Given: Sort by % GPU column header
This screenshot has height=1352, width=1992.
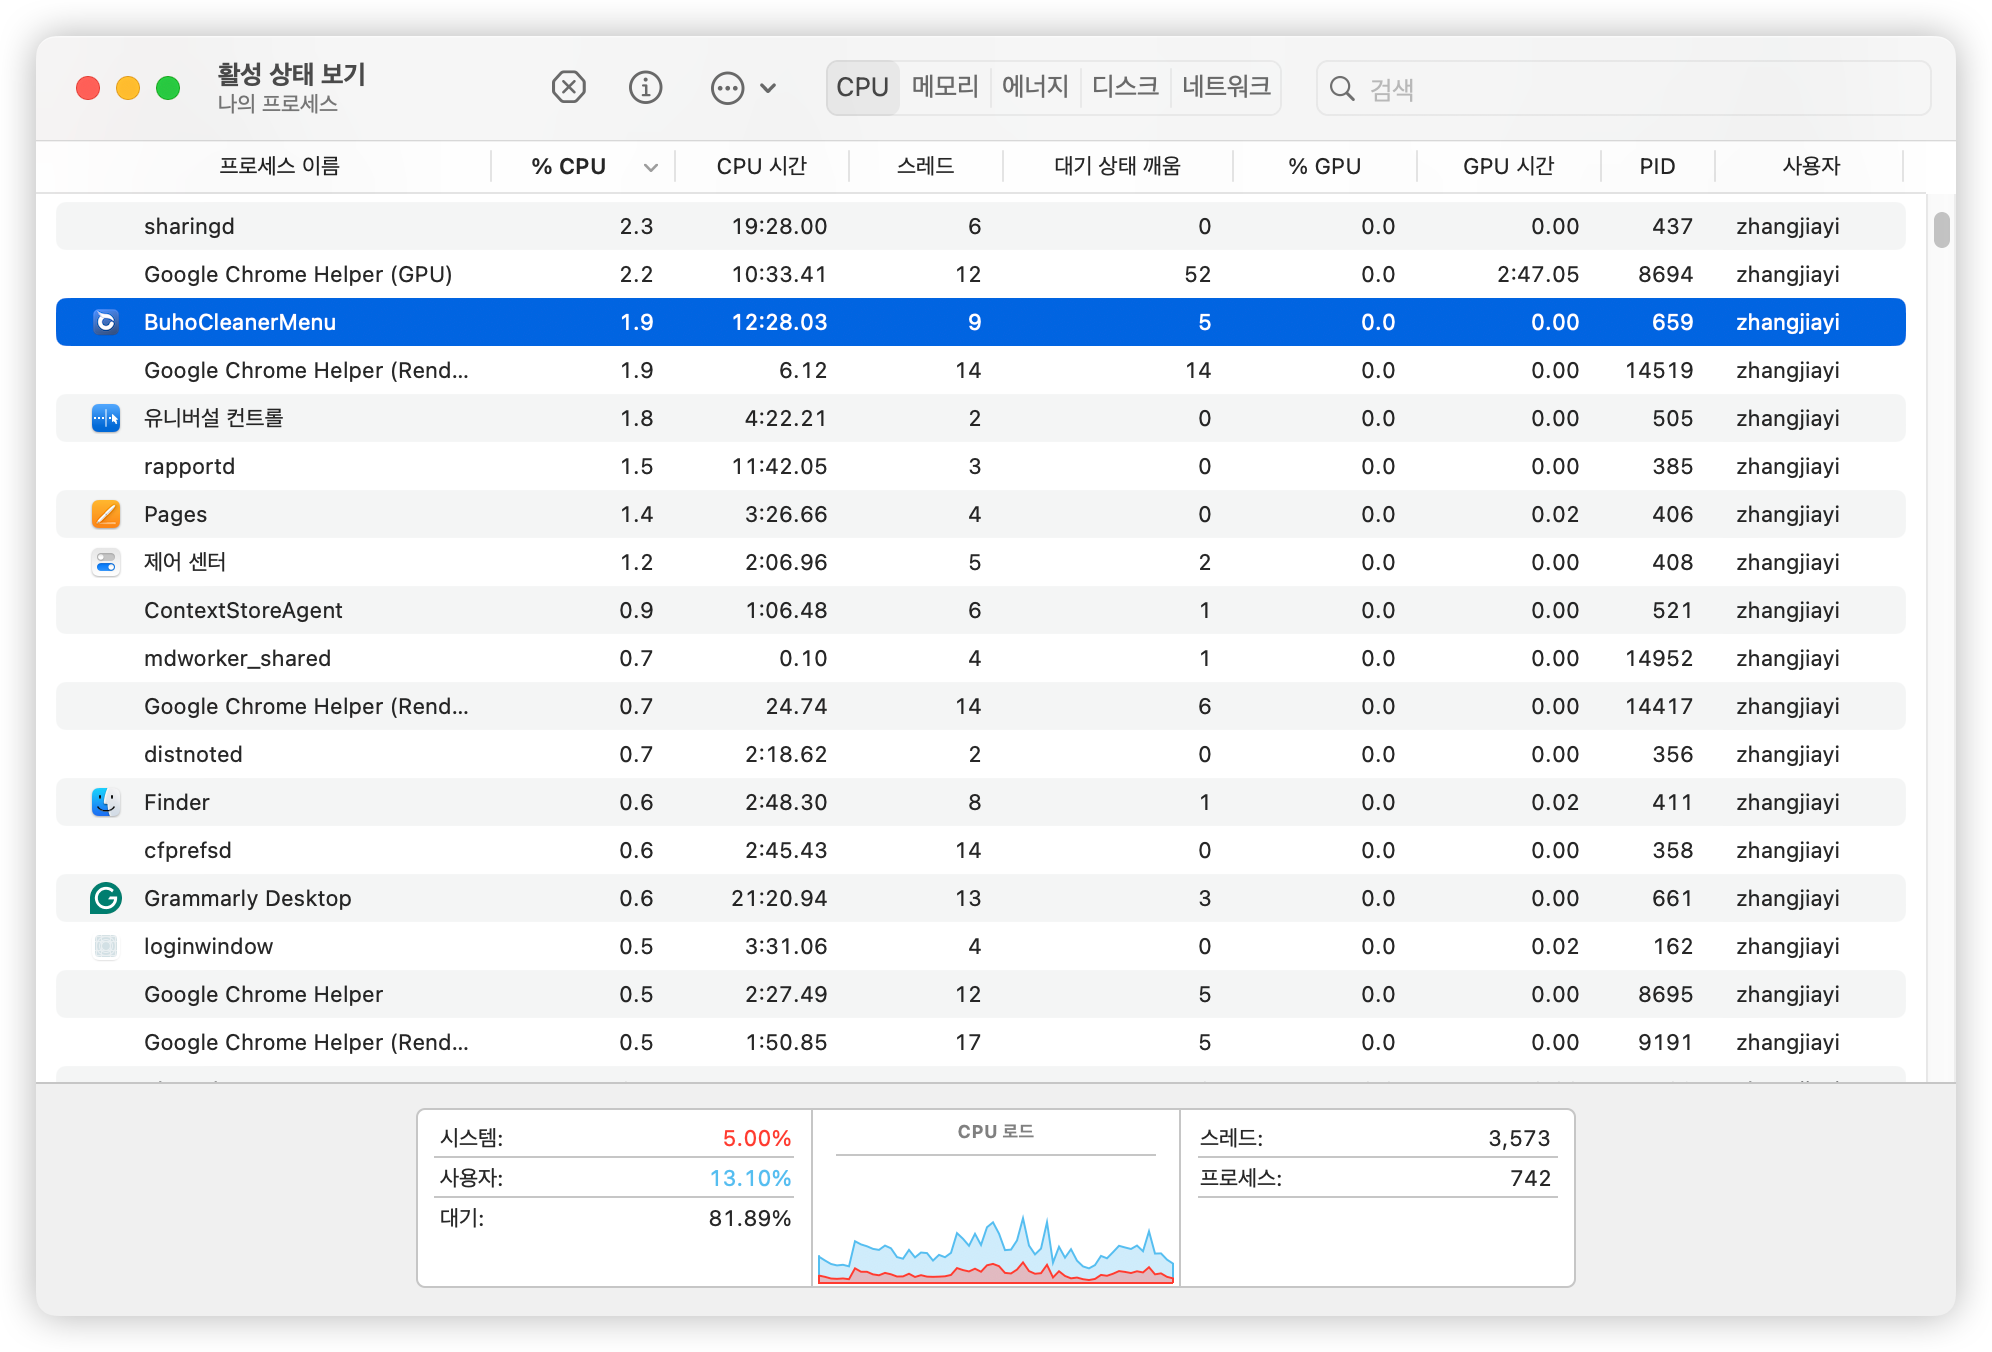Looking at the screenshot, I should click(x=1324, y=166).
